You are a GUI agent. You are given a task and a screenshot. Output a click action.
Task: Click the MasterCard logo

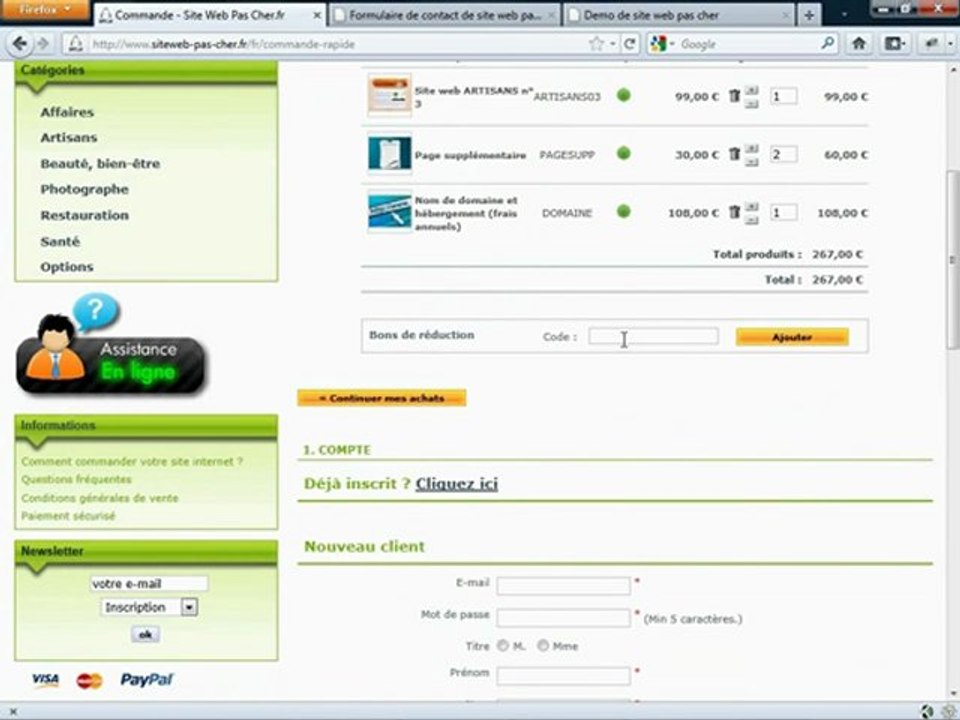(89, 680)
